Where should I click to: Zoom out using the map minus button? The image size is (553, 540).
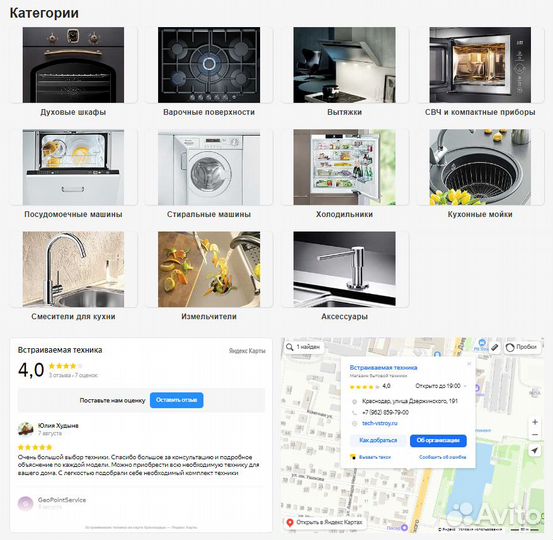[x=535, y=435]
